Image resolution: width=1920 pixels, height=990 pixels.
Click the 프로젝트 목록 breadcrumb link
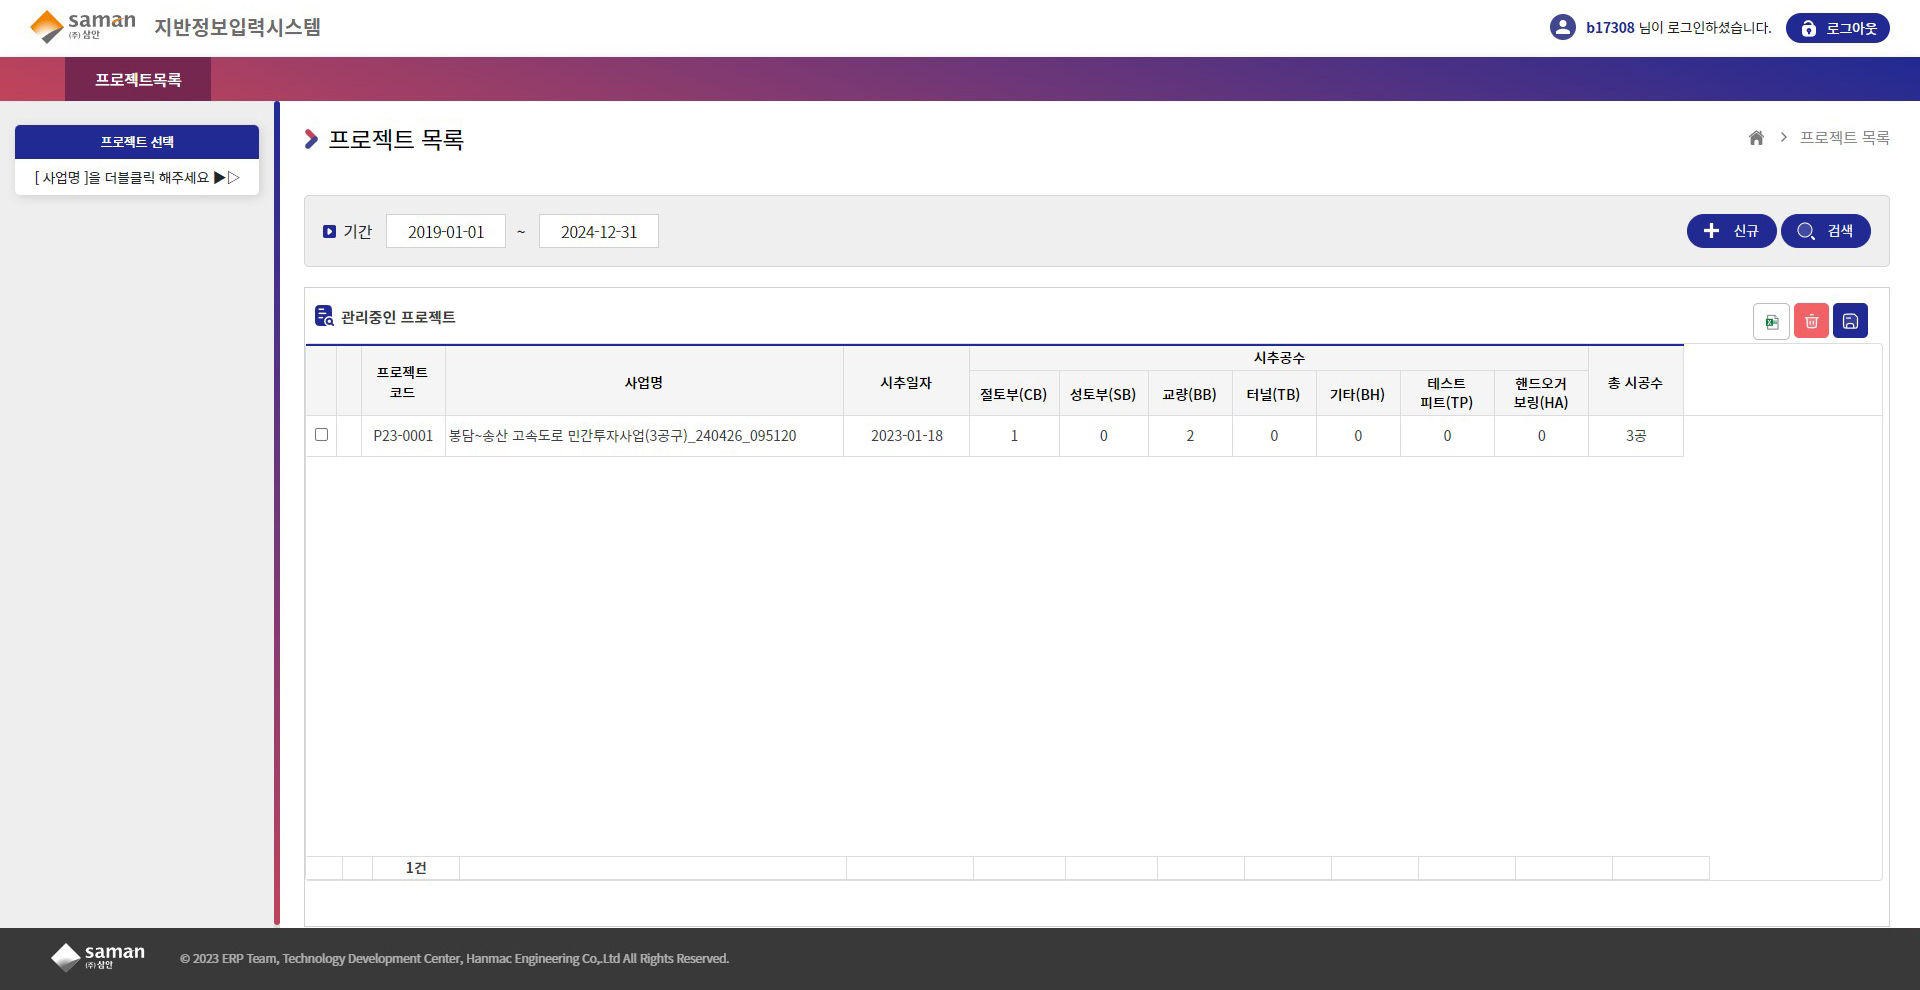[1844, 138]
